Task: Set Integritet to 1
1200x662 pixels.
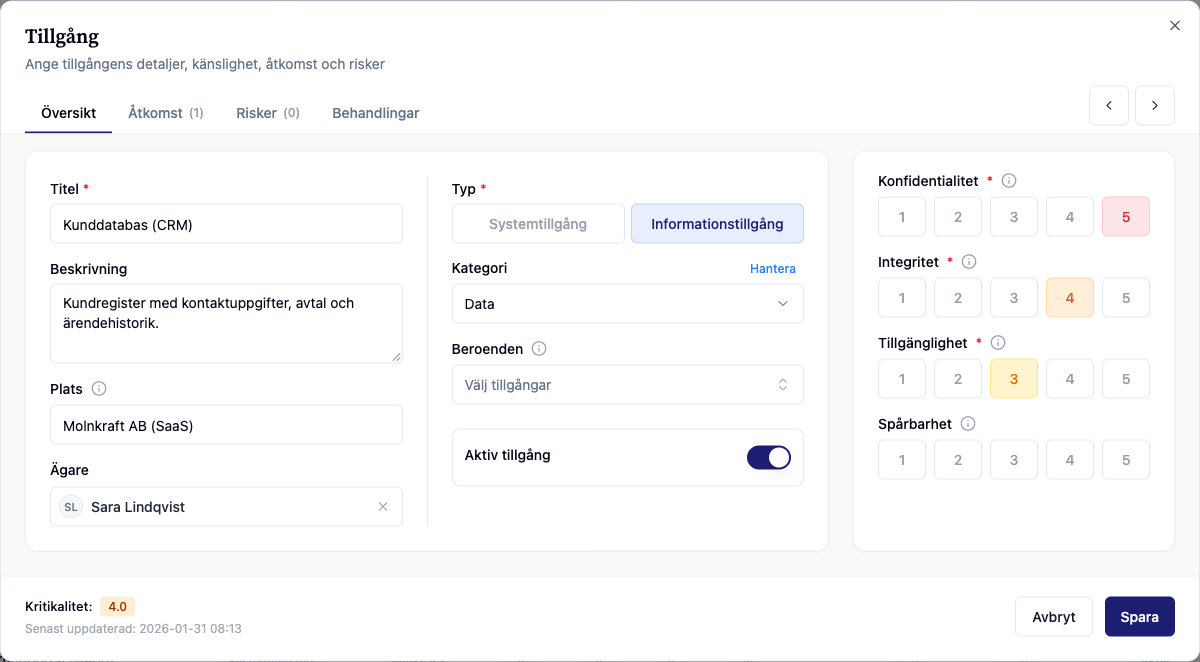Action: 902,298
